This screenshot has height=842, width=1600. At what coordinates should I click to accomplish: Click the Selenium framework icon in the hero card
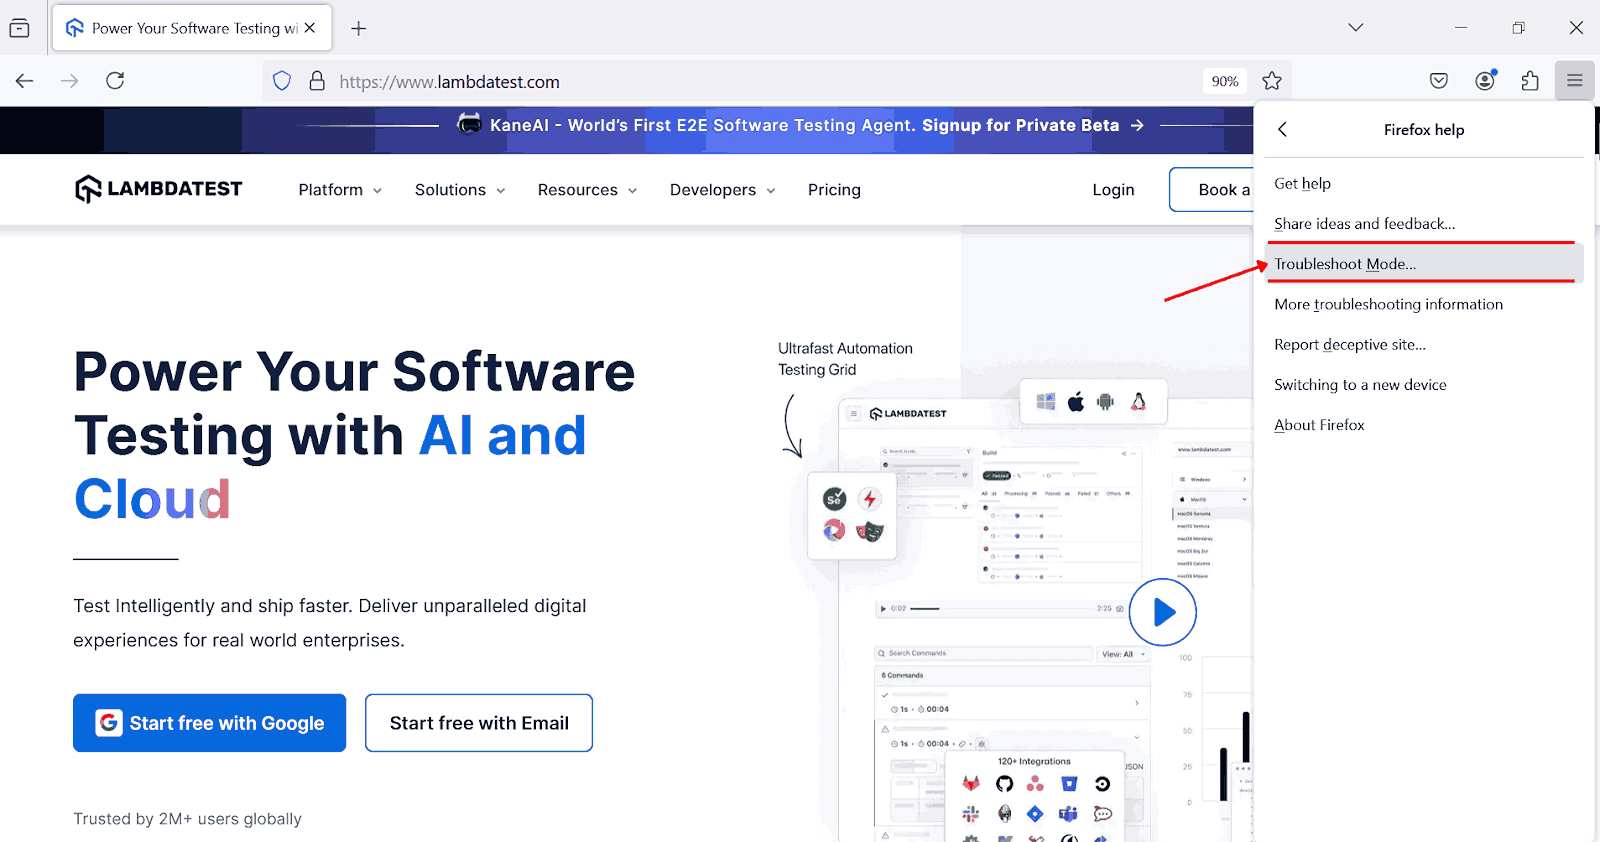[835, 499]
